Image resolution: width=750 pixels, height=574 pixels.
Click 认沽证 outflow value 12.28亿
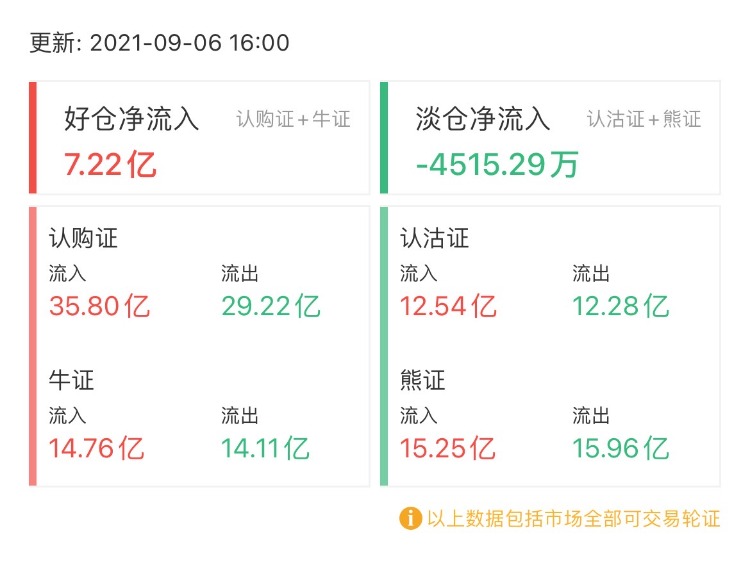(620, 305)
